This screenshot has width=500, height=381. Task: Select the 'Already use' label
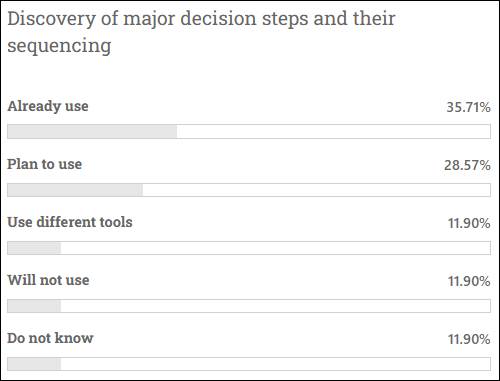[48, 107]
